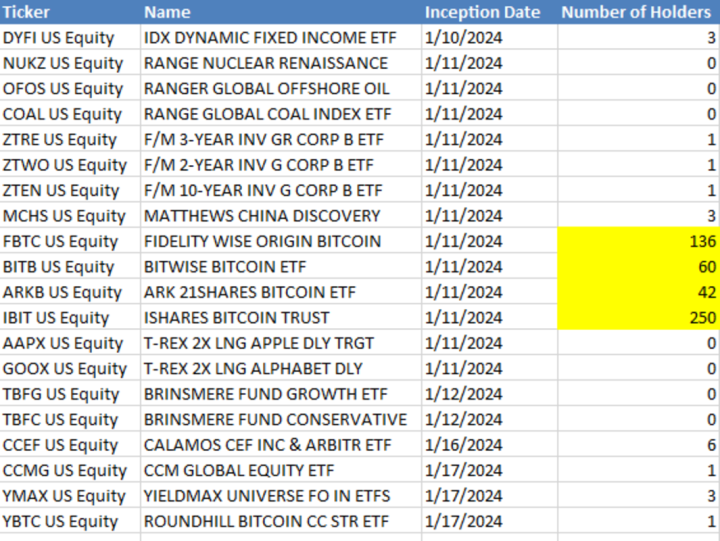Select YIELDMAX UNIVERSE FO IN ETFS cell
This screenshot has width=720, height=541.
pos(281,496)
